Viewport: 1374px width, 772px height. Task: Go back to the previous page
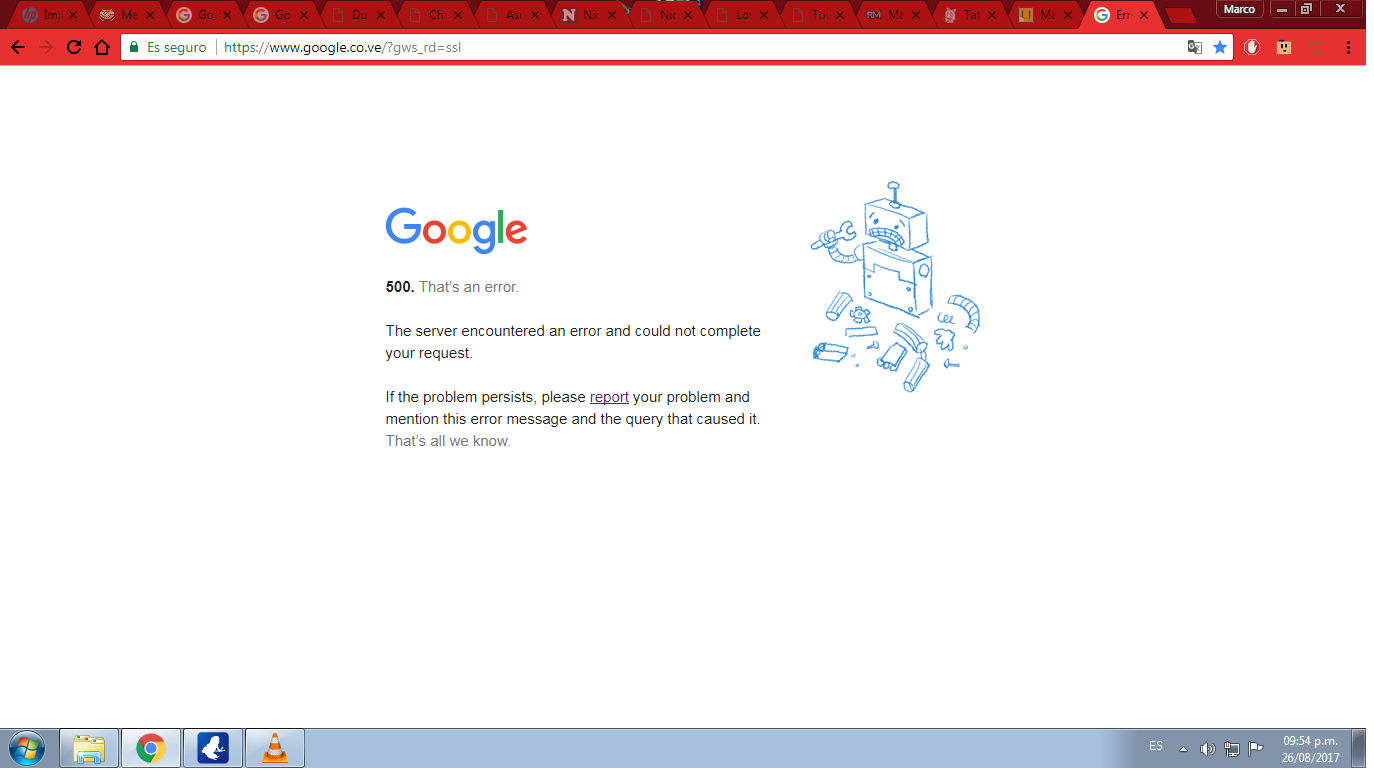click(x=18, y=47)
